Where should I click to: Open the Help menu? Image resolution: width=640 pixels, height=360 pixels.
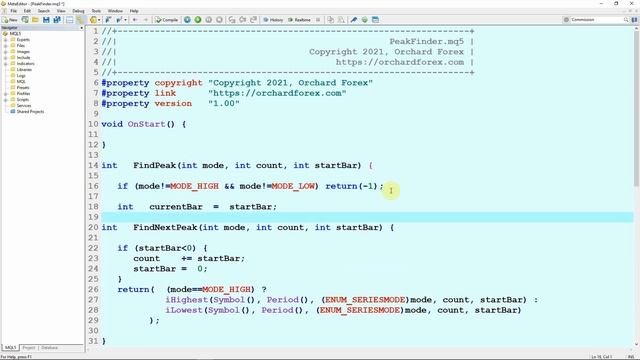134,11
